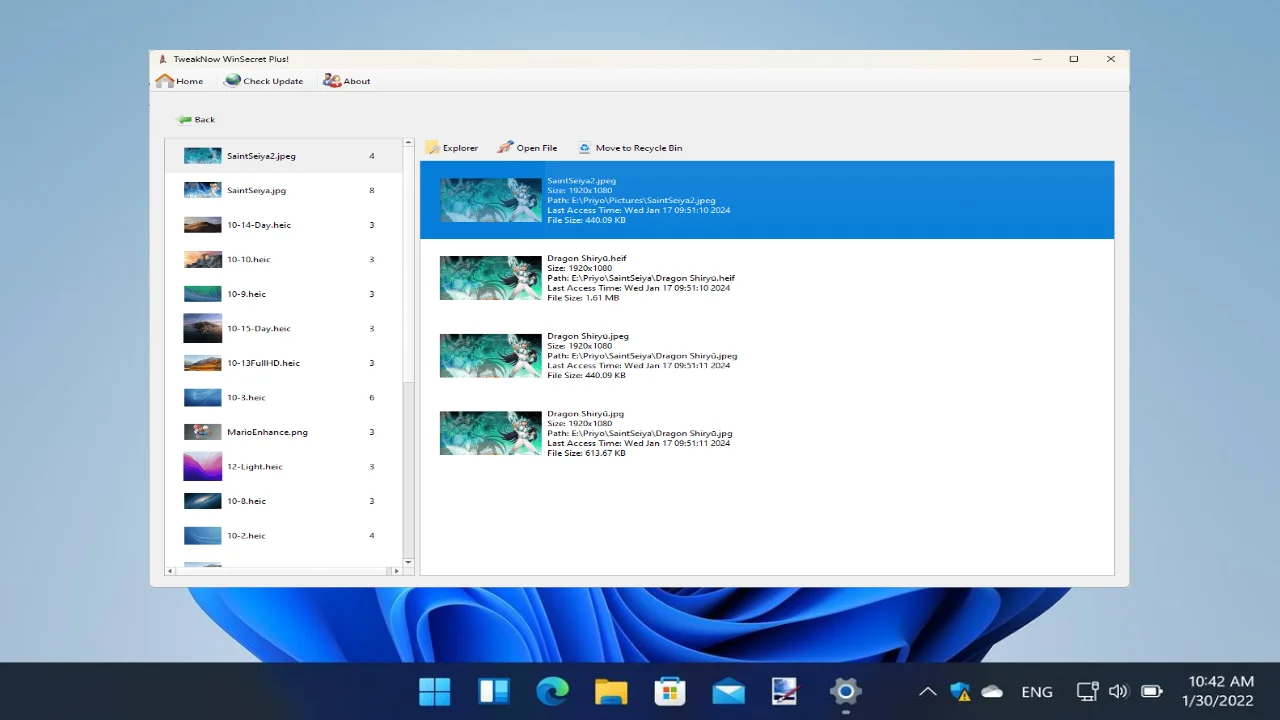Select Dragon Shiryū.heif duplicate entry
This screenshot has width=1280, height=720.
[767, 278]
